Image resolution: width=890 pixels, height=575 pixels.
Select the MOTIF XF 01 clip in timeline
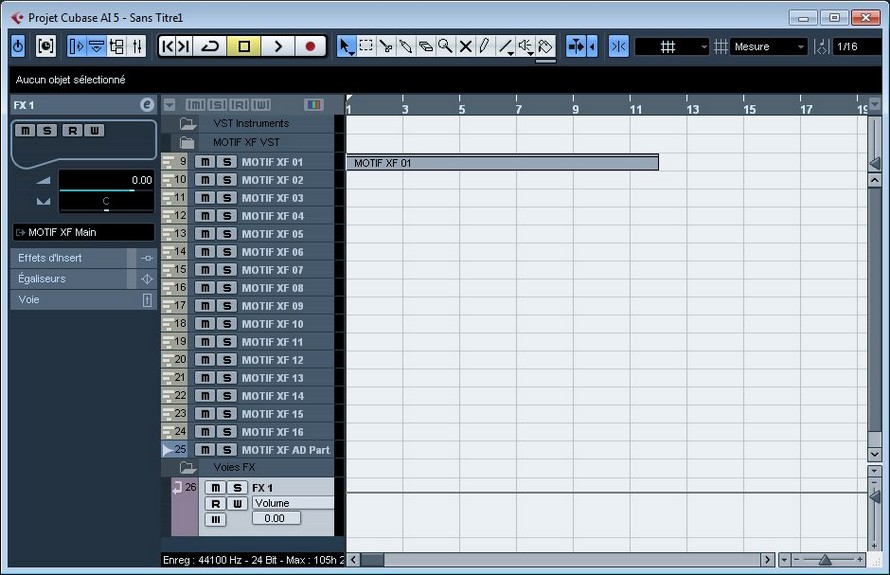click(502, 162)
